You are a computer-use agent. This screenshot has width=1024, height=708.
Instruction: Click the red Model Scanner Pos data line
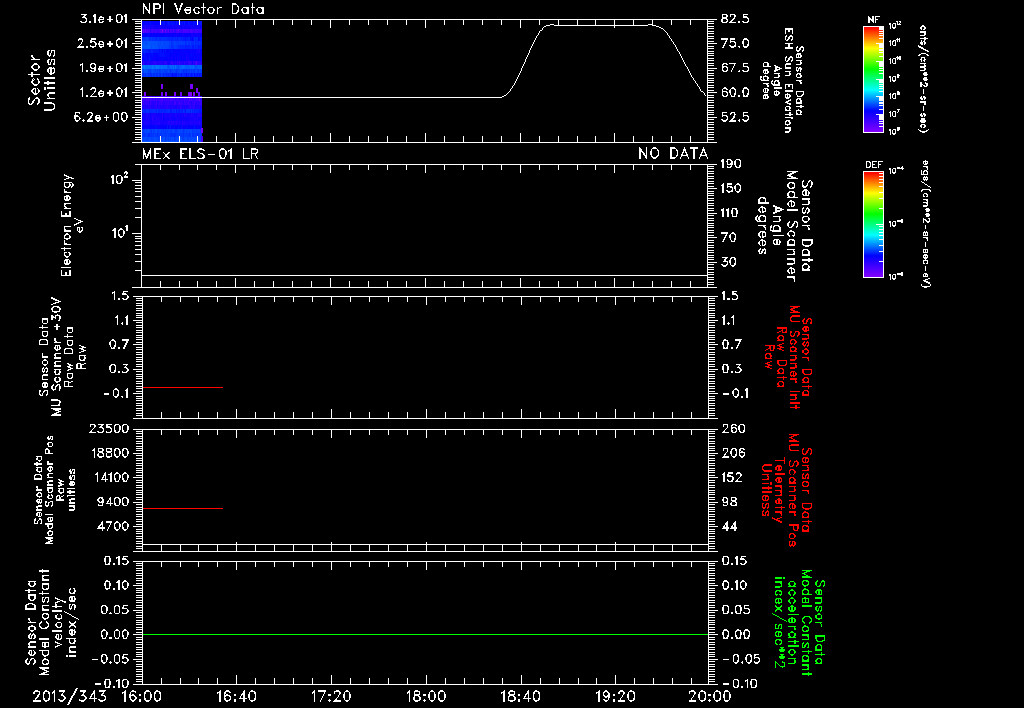[x=182, y=508]
